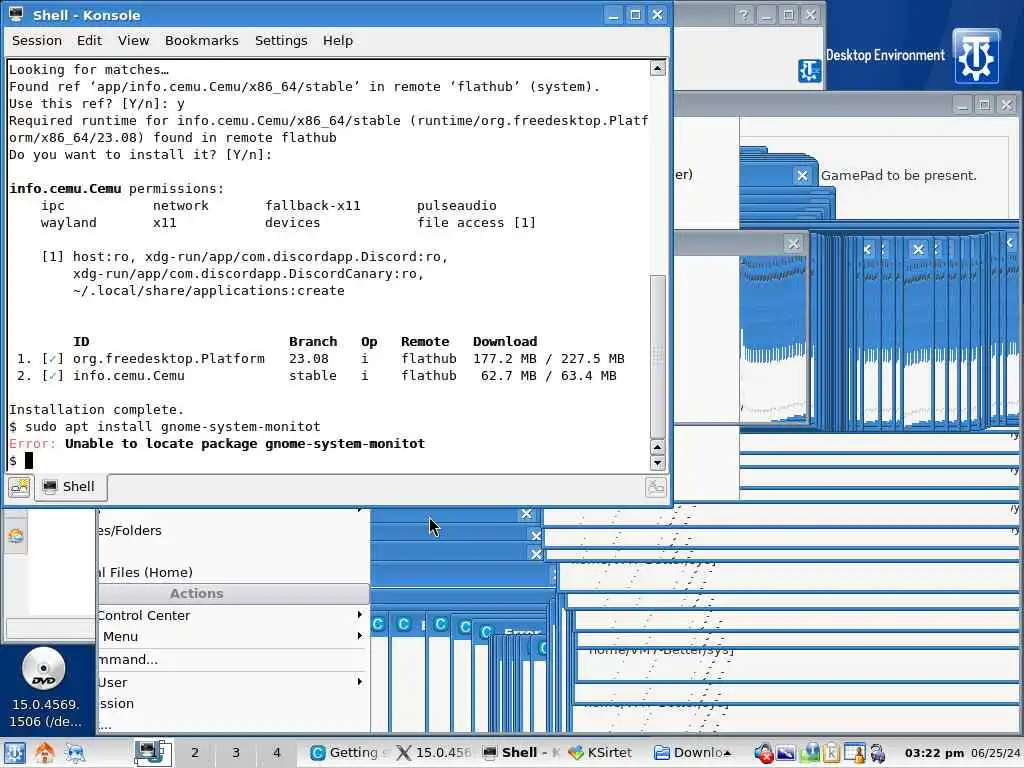
Task: Click the close-tab icon at Konsole tab bar end
Action: 655,487
